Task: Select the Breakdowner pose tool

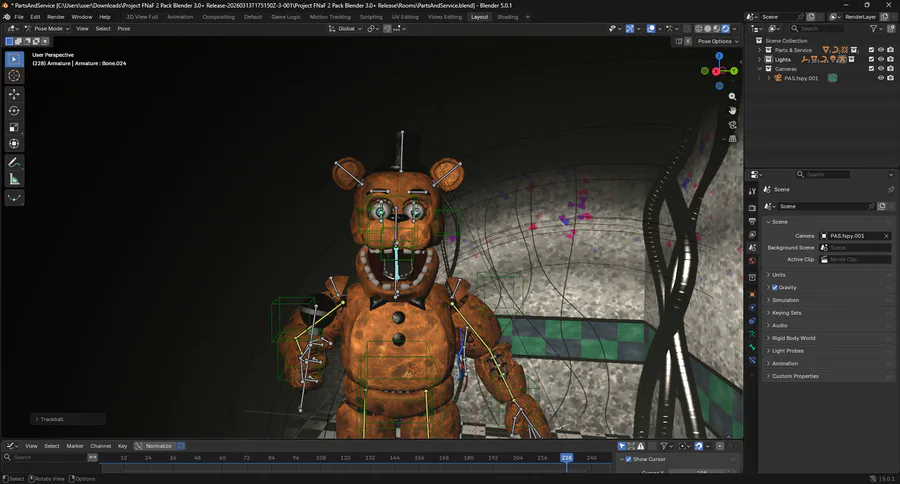Action: pos(14,198)
